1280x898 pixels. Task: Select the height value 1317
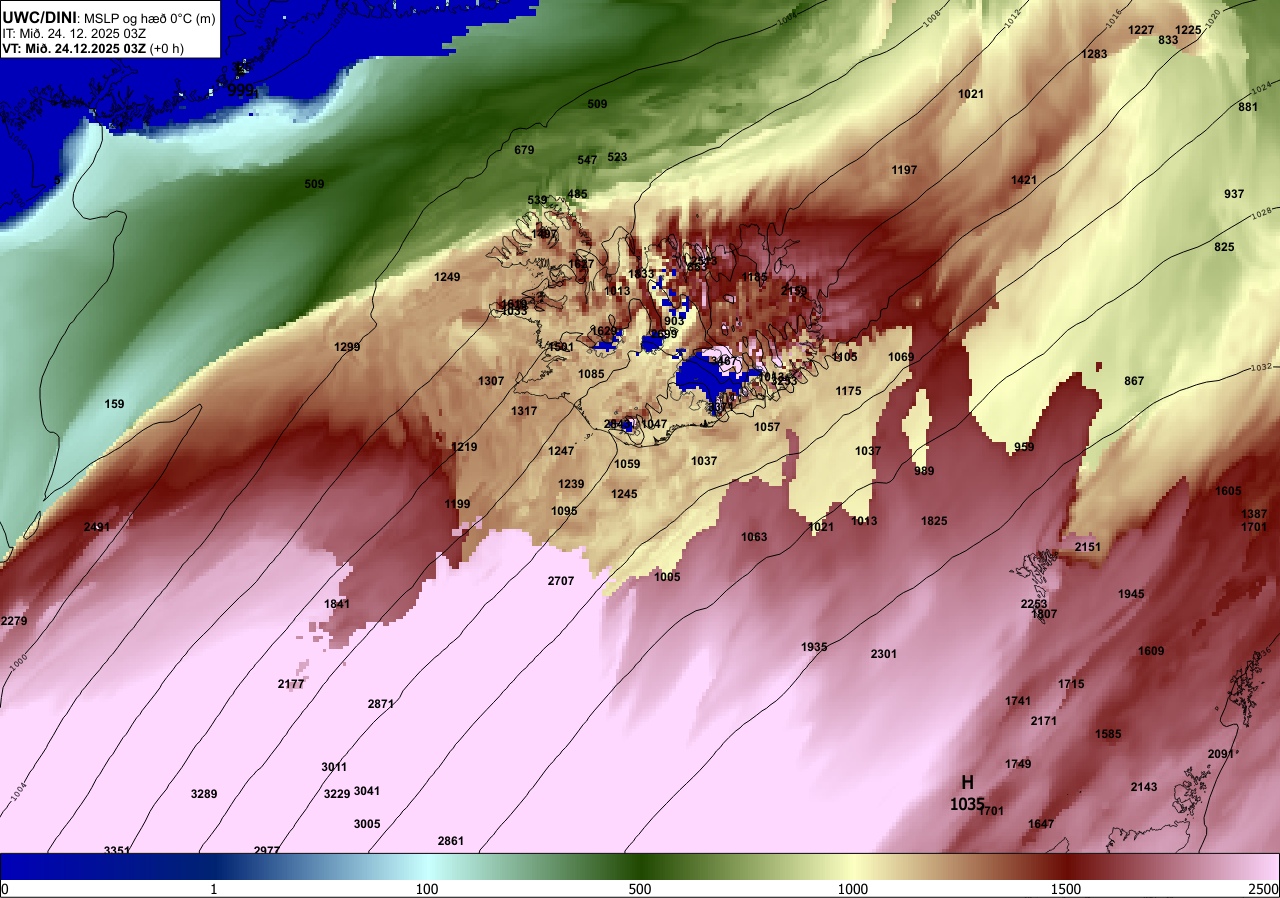[x=524, y=411]
